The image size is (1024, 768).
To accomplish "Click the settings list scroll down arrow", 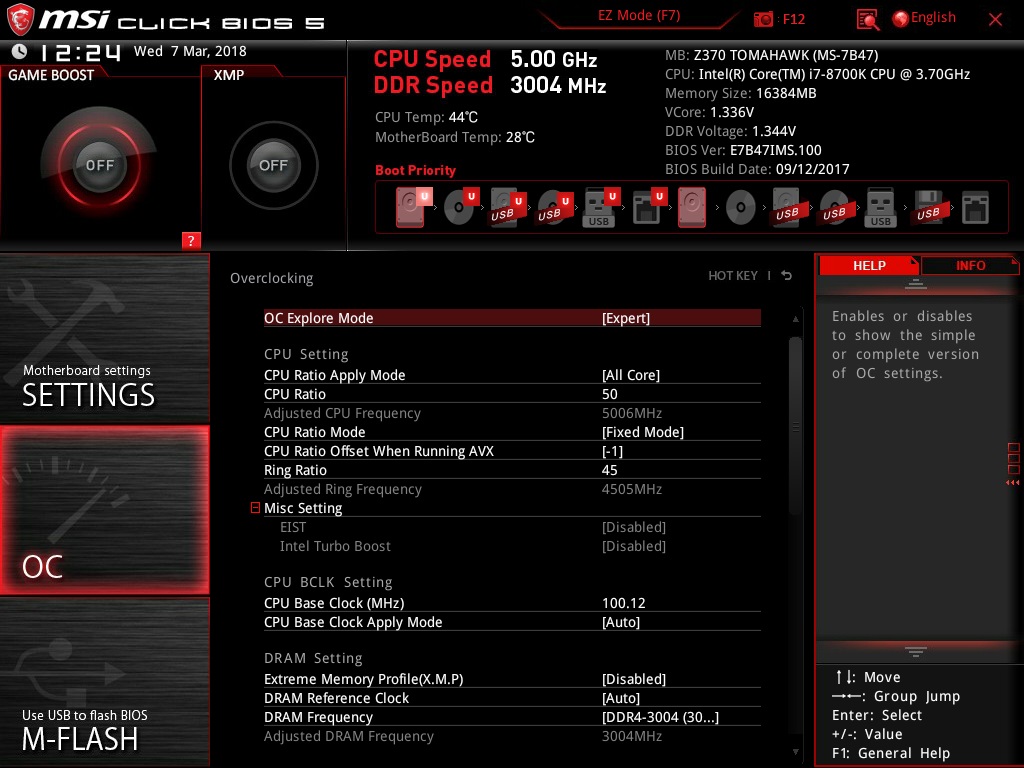I will pyautogui.click(x=795, y=752).
